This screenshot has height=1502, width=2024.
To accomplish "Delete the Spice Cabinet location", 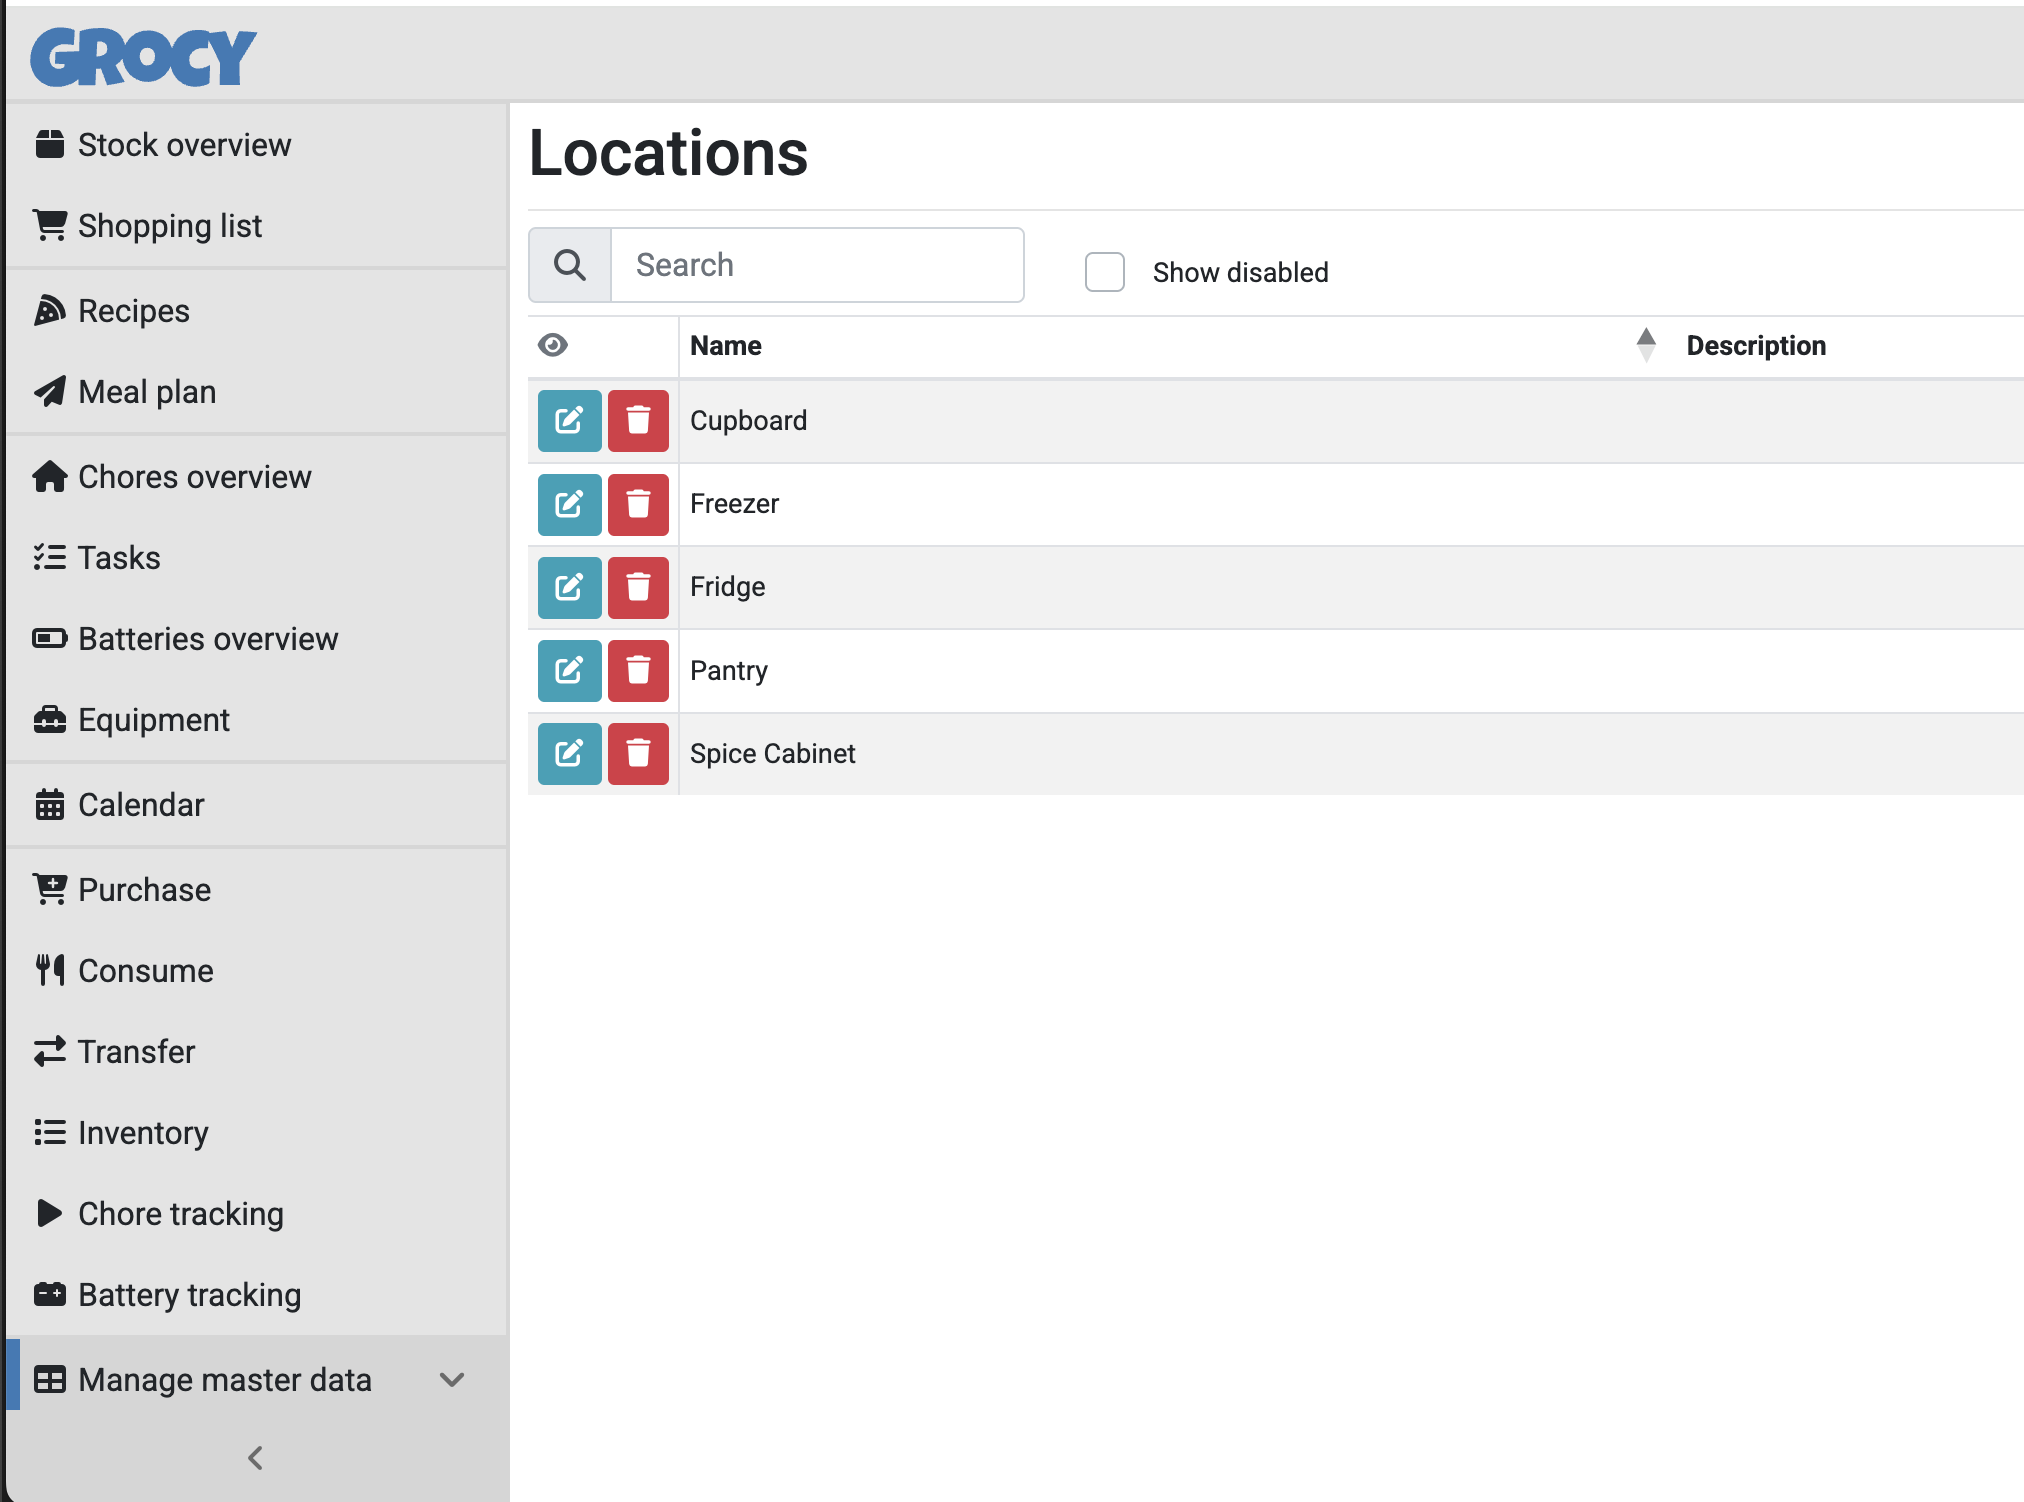I will click(638, 753).
